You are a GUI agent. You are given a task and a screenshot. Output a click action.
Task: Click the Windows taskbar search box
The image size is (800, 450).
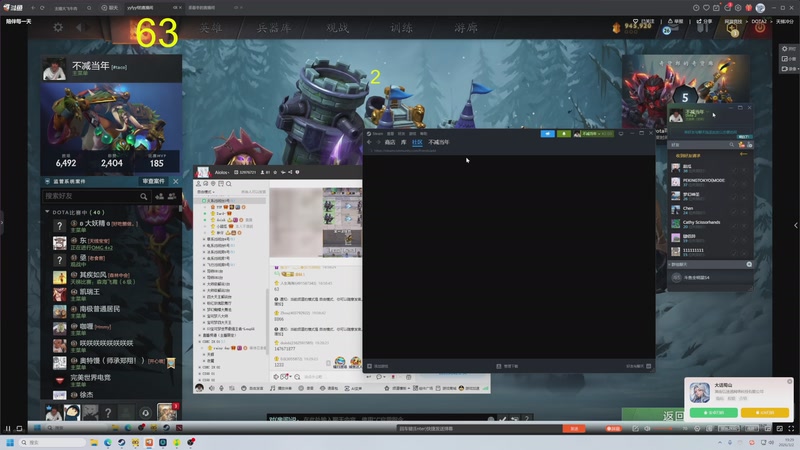[52, 442]
